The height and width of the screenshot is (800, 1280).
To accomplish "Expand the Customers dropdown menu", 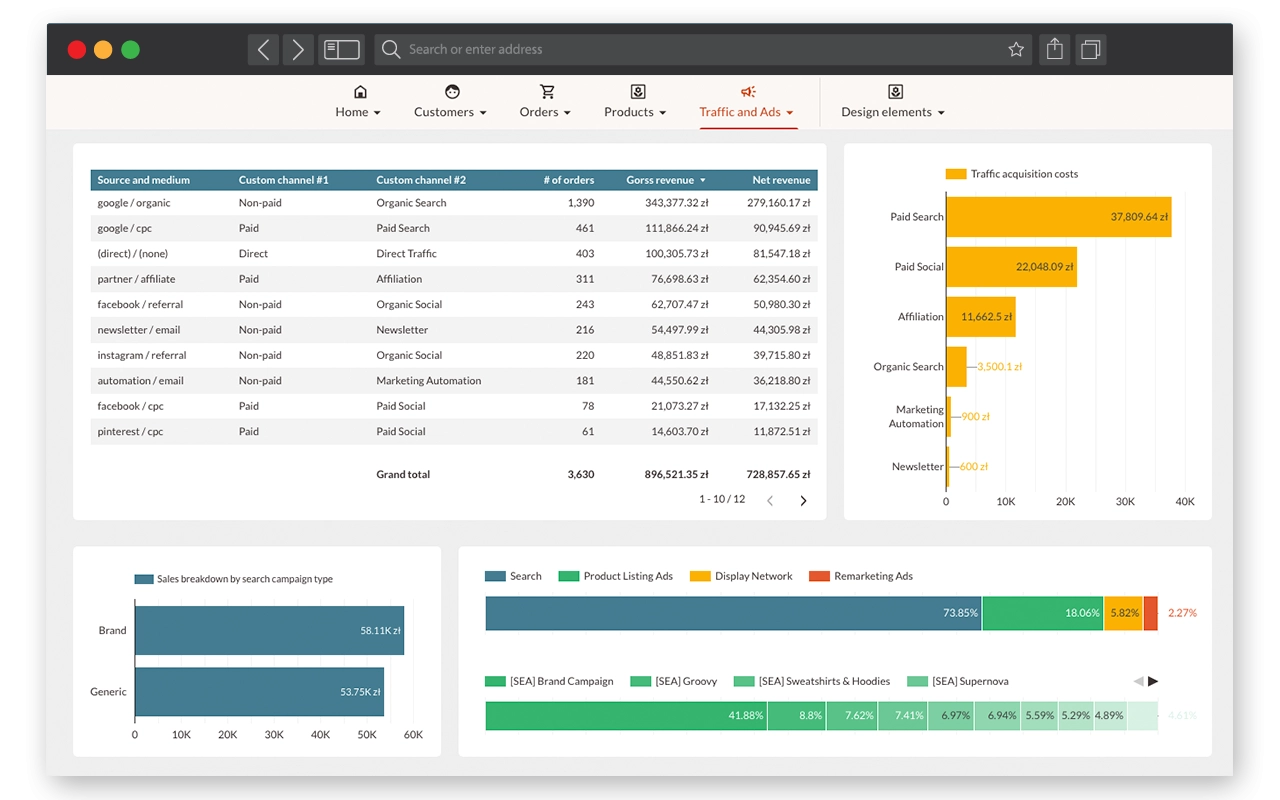I will coord(450,112).
